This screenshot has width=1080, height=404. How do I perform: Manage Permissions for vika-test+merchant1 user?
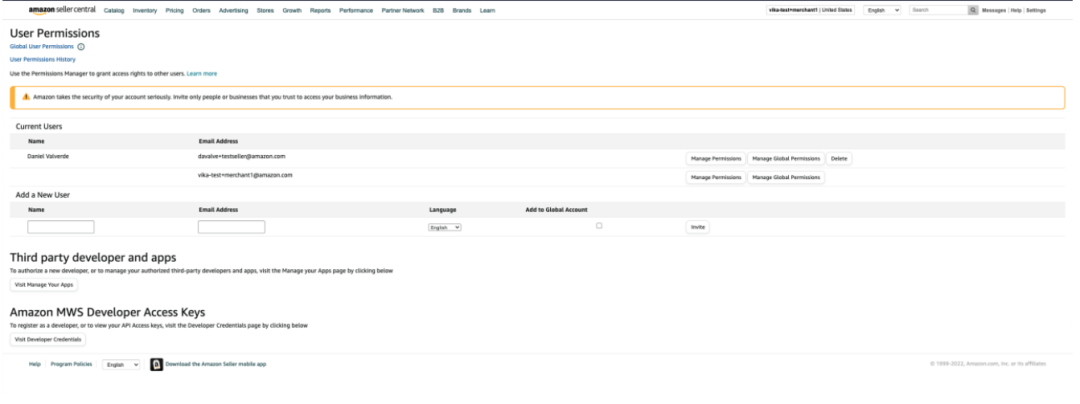click(716, 178)
